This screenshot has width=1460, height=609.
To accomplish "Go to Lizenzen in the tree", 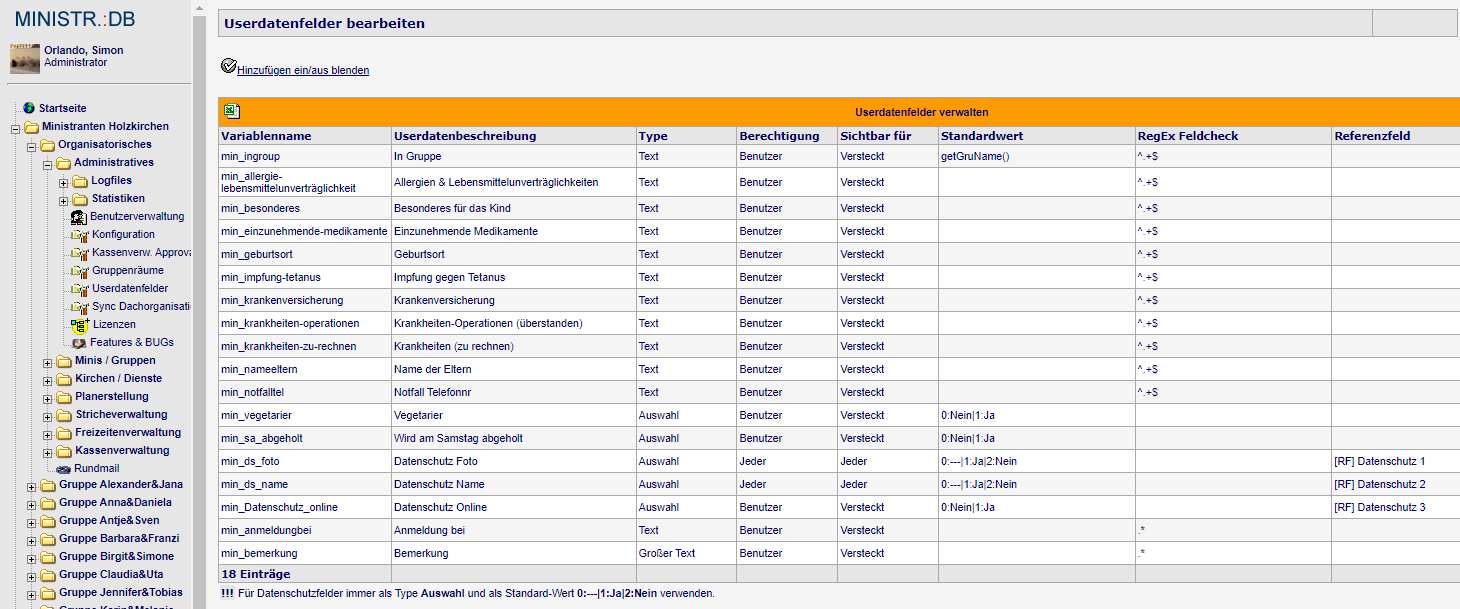I will click(114, 324).
